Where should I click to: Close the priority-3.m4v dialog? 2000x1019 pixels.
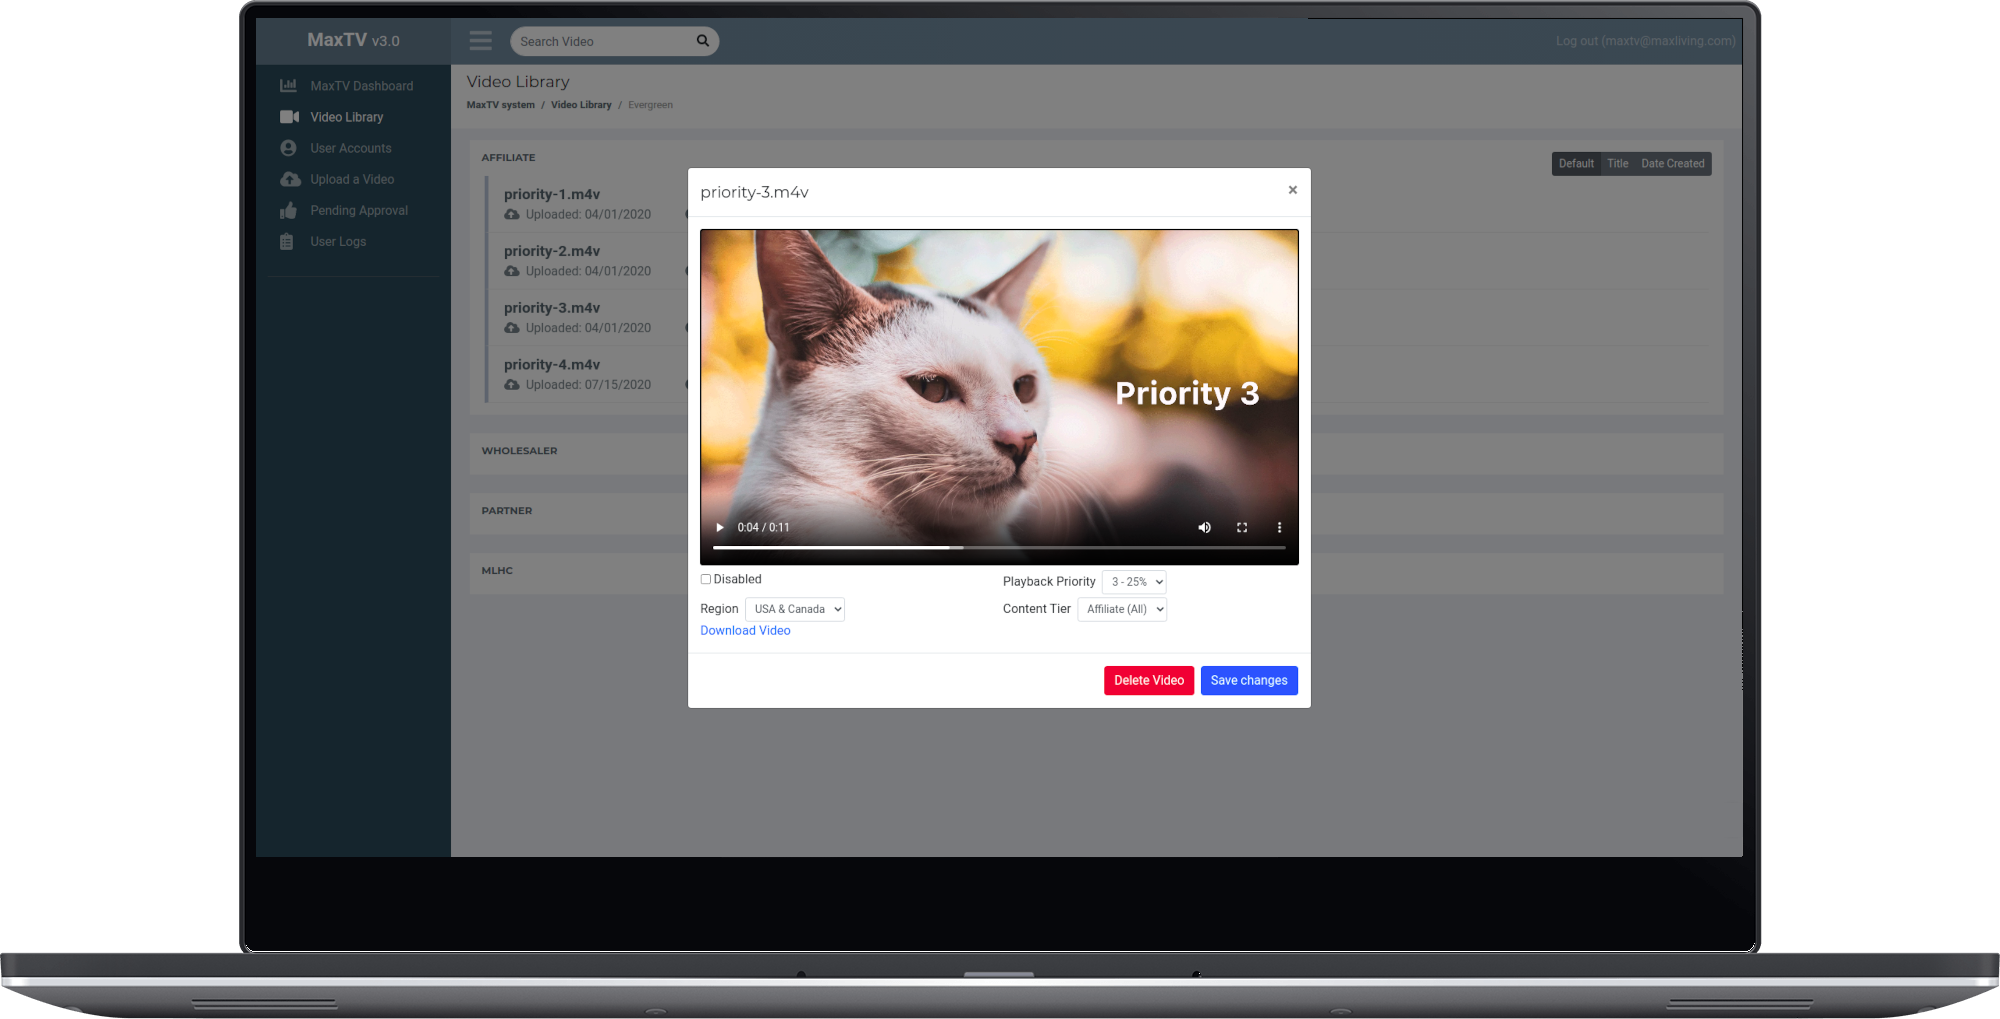[1292, 190]
